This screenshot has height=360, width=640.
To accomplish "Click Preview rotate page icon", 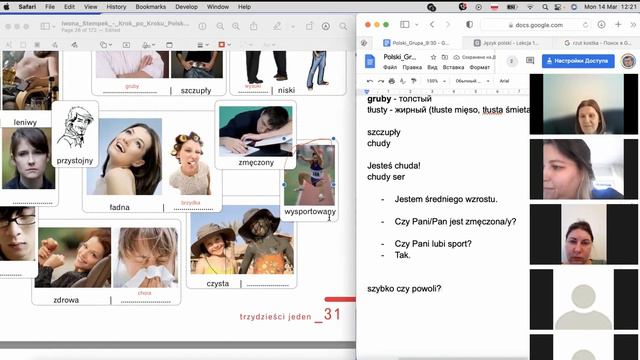I will click(x=309, y=26).
